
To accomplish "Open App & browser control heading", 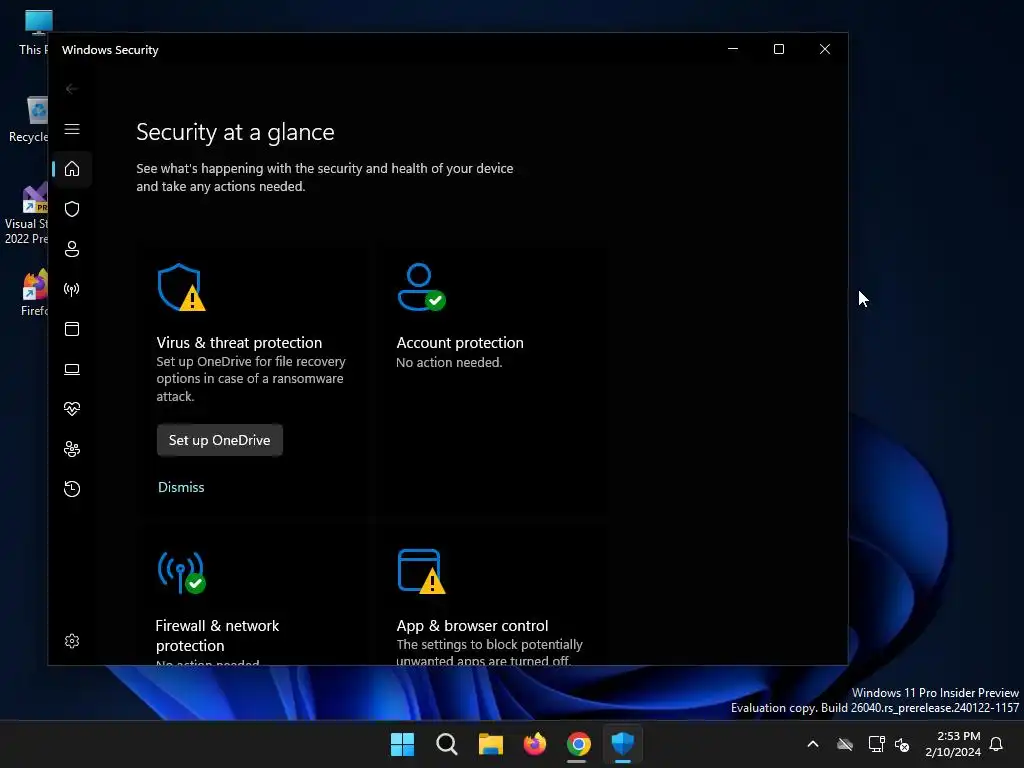I will 472,626.
